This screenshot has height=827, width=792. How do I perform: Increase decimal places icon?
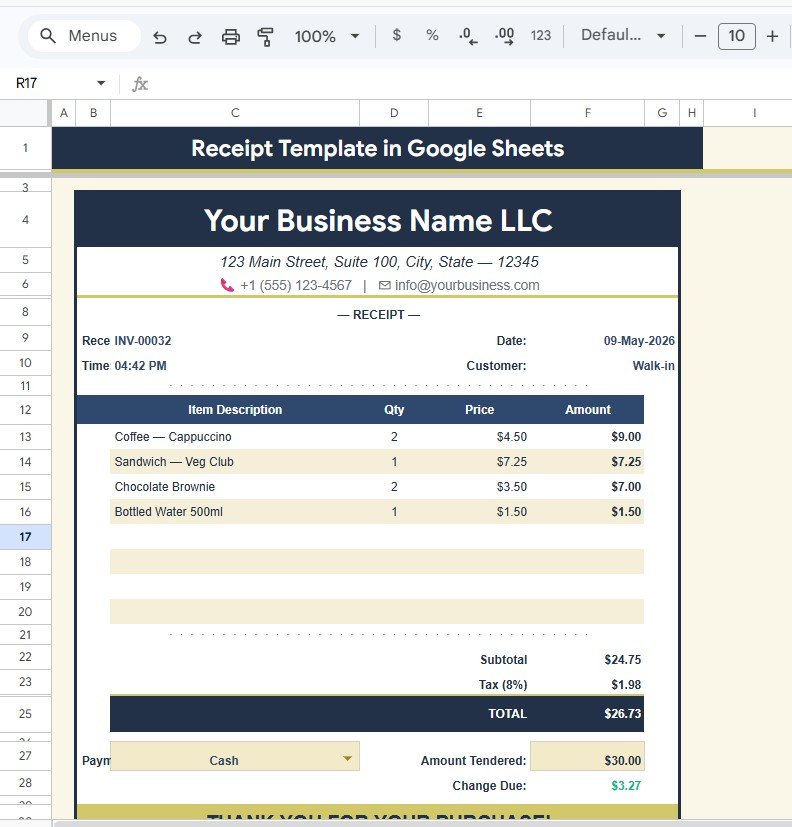[x=505, y=36]
